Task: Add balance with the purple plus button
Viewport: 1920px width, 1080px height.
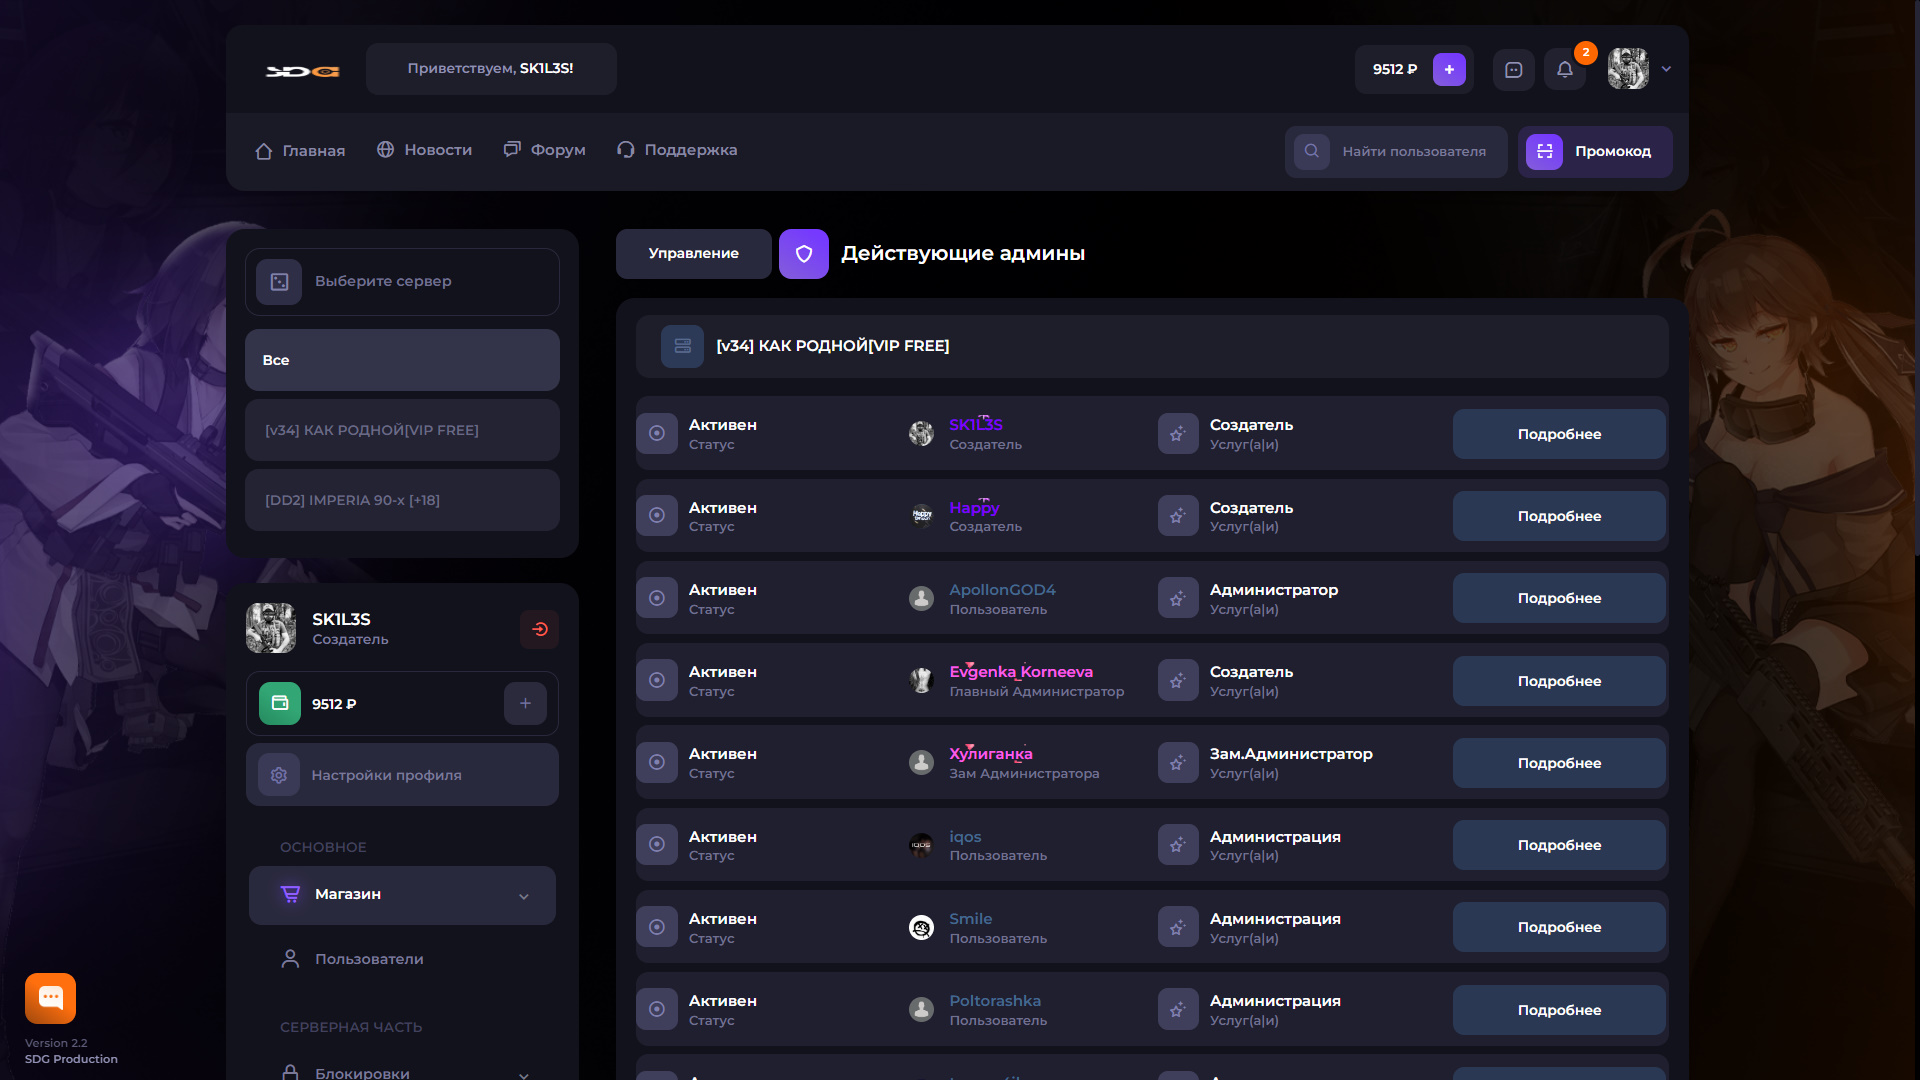Action: coord(1449,69)
